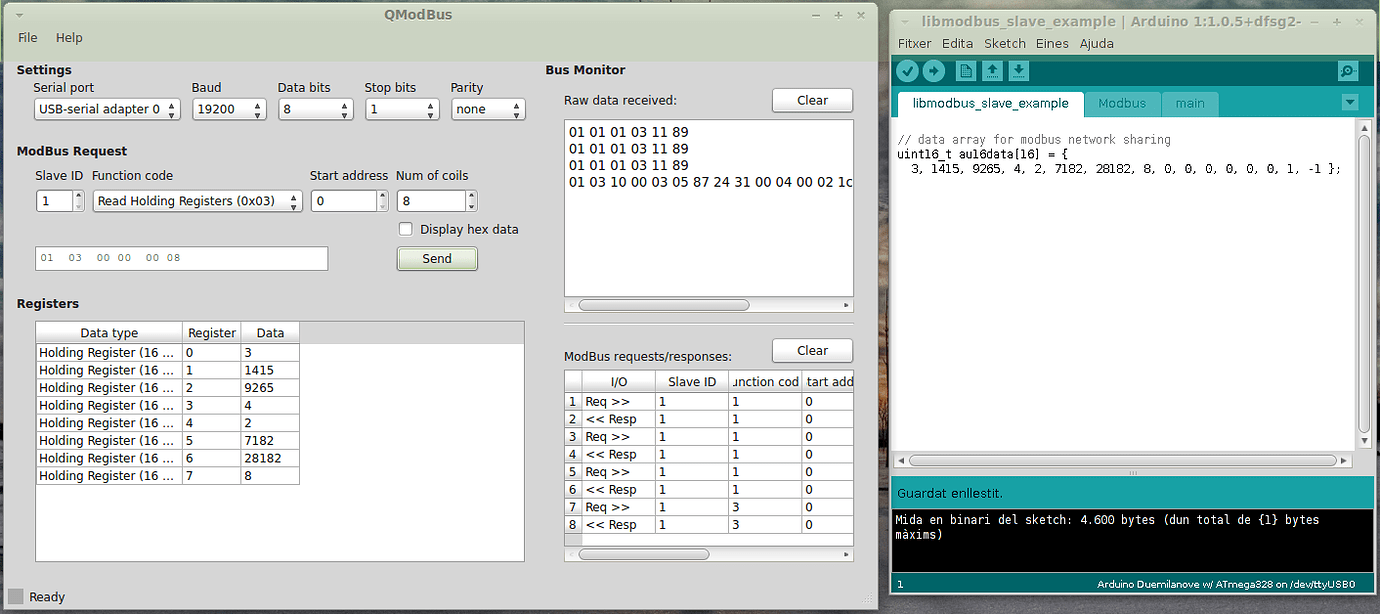The height and width of the screenshot is (614, 1380).
Task: Click the Verify sketch icon
Action: (x=908, y=71)
